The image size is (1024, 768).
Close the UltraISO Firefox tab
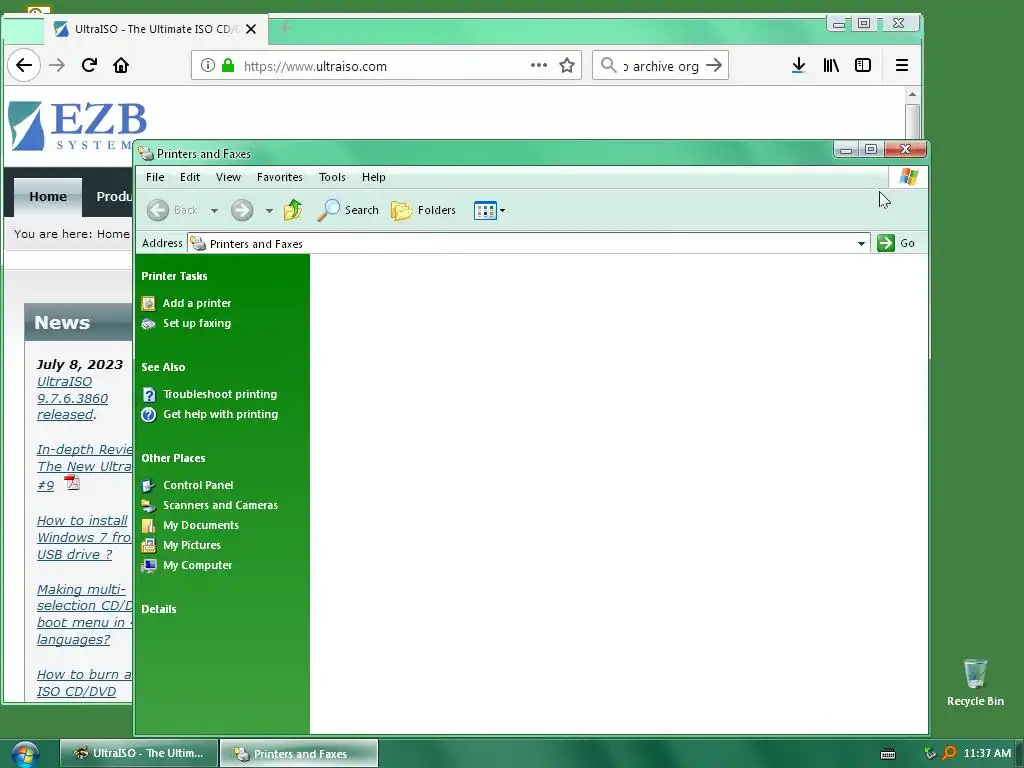tap(251, 29)
